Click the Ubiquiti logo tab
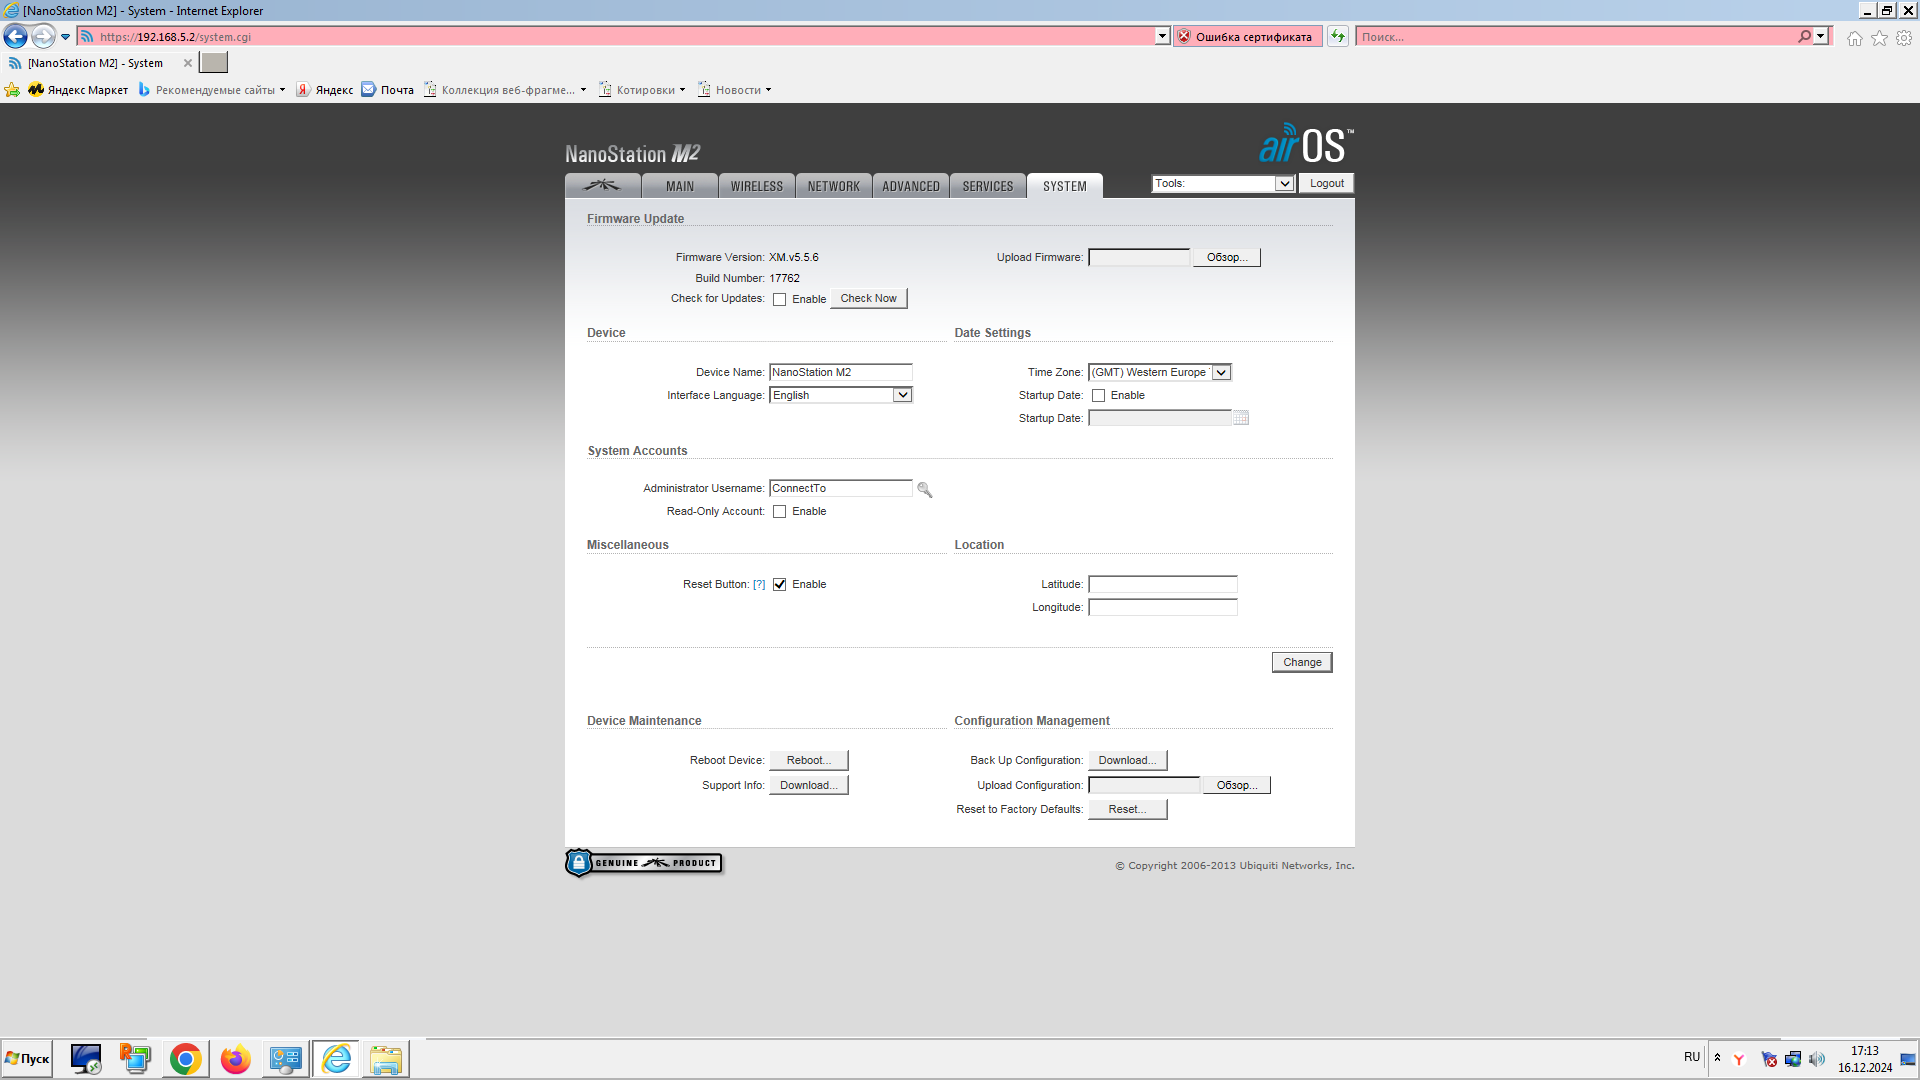This screenshot has width=1920, height=1080. pyautogui.click(x=602, y=186)
